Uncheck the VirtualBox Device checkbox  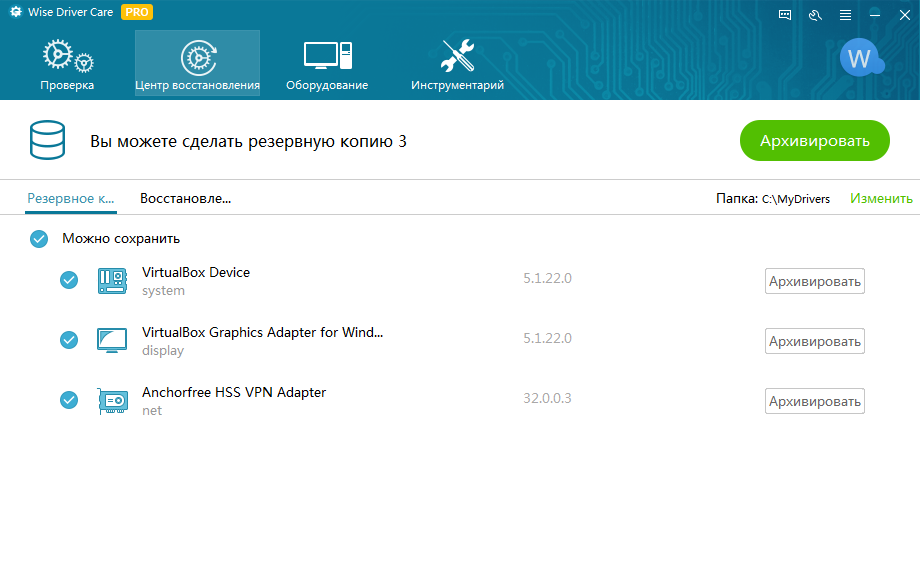[69, 280]
